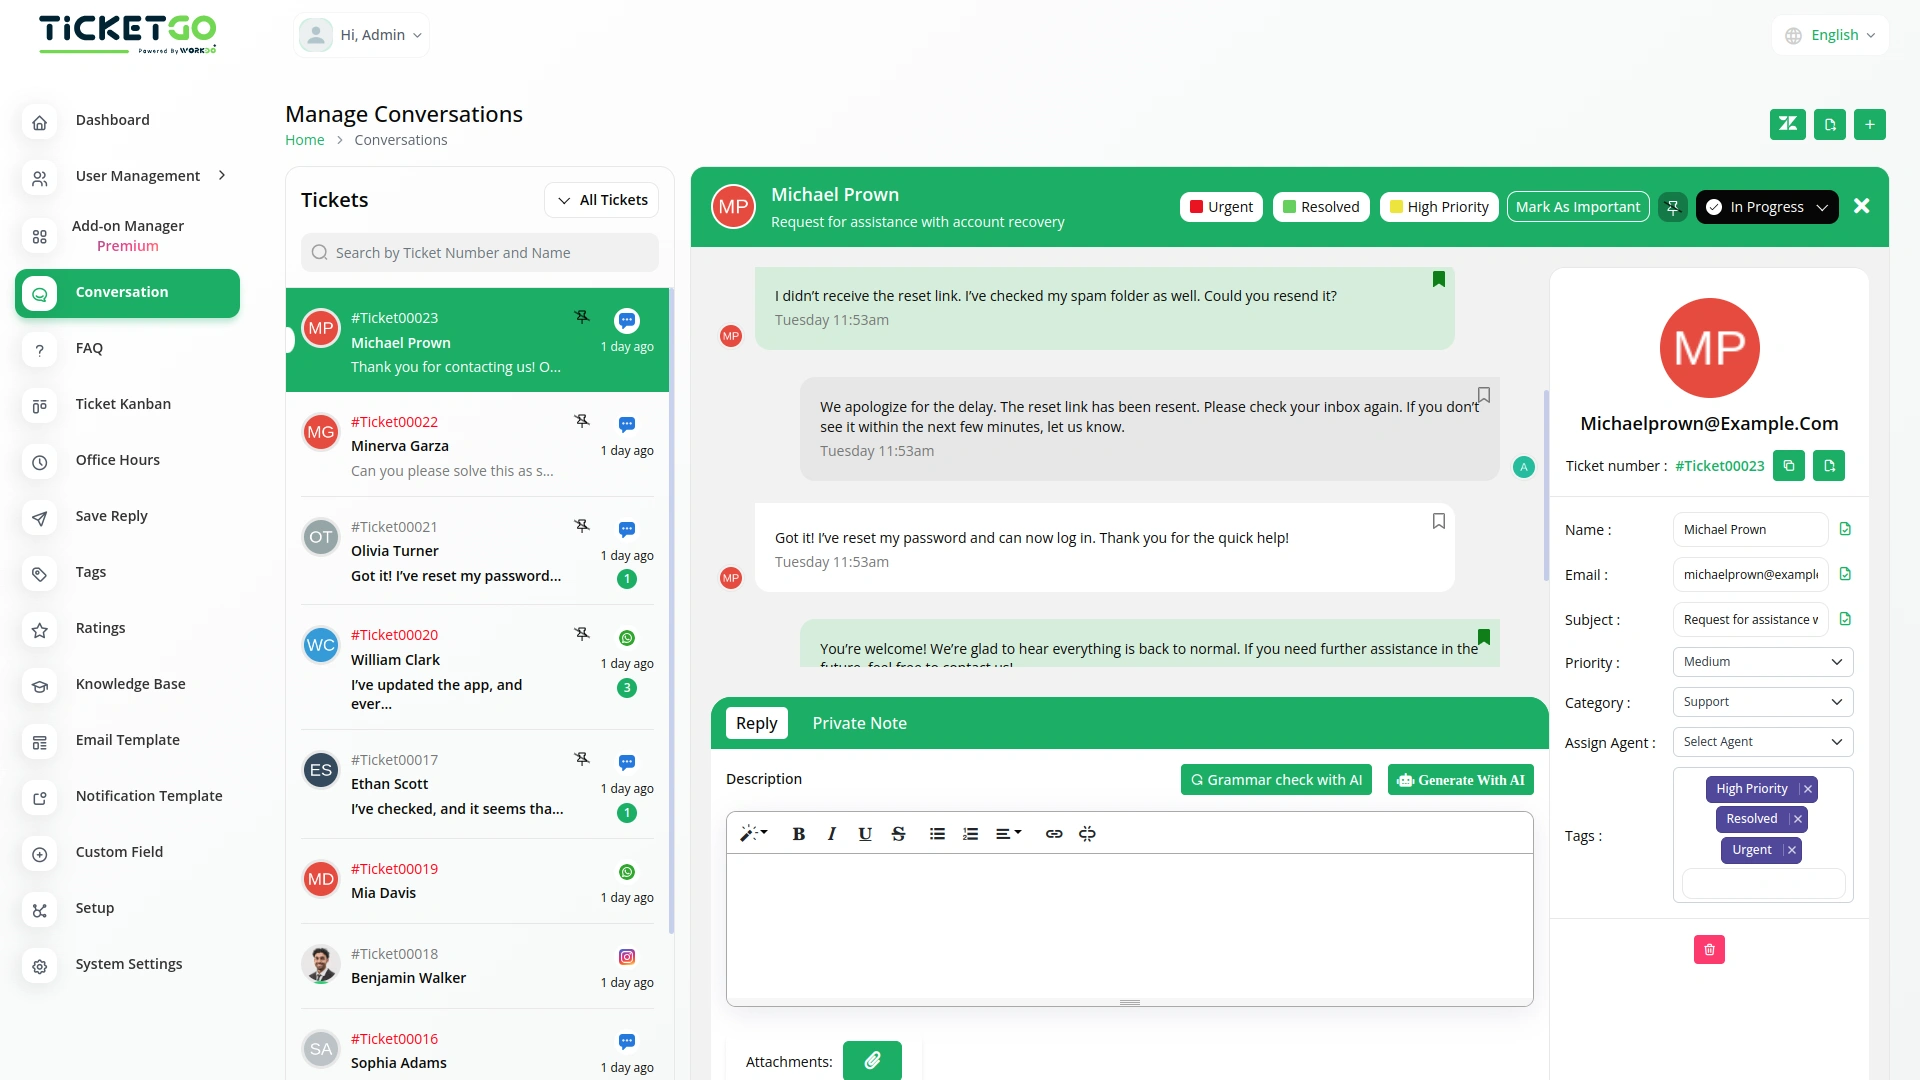This screenshot has width=1920, height=1080.
Task: Click Generate With AI
Action: pos(1460,779)
